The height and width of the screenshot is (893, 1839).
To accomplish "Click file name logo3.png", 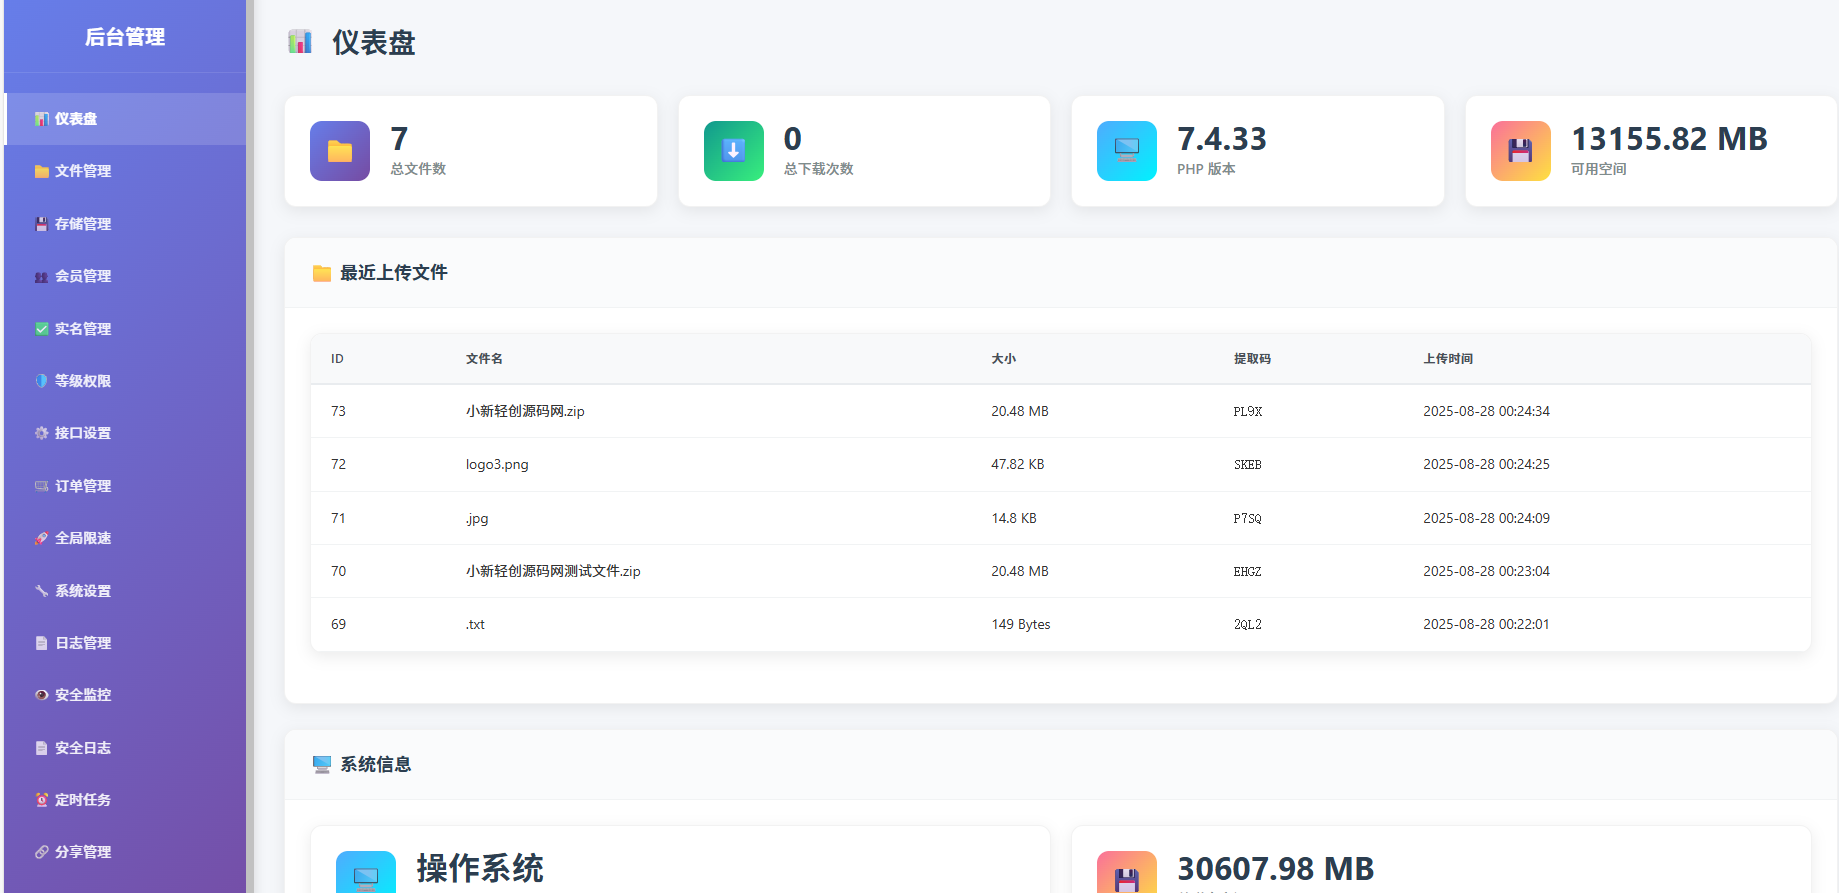I will [x=497, y=464].
